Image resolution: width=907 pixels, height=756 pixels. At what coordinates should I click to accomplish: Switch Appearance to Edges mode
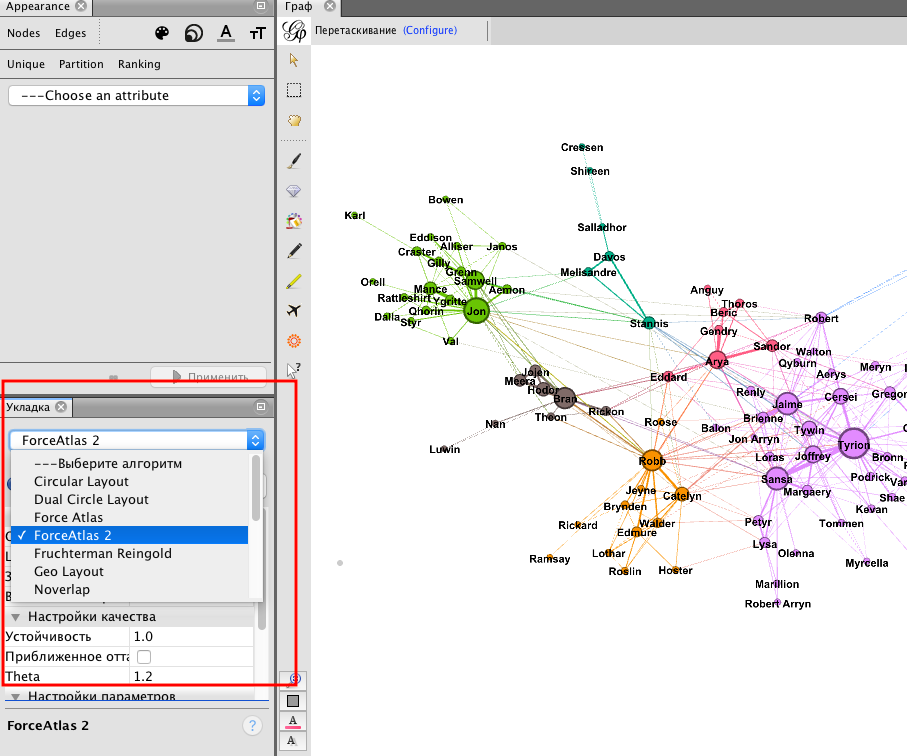click(70, 33)
